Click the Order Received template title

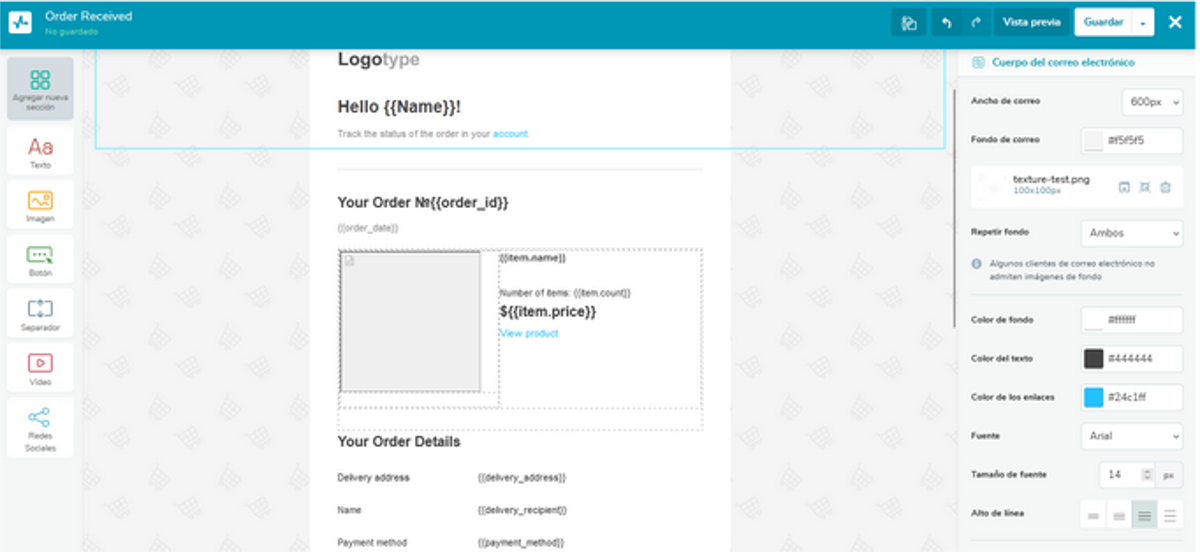89,16
